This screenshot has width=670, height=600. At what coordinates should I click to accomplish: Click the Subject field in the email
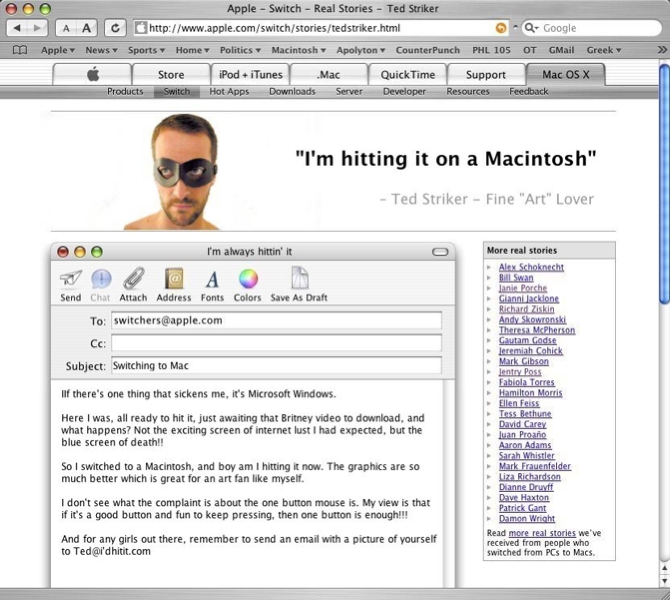click(276, 366)
